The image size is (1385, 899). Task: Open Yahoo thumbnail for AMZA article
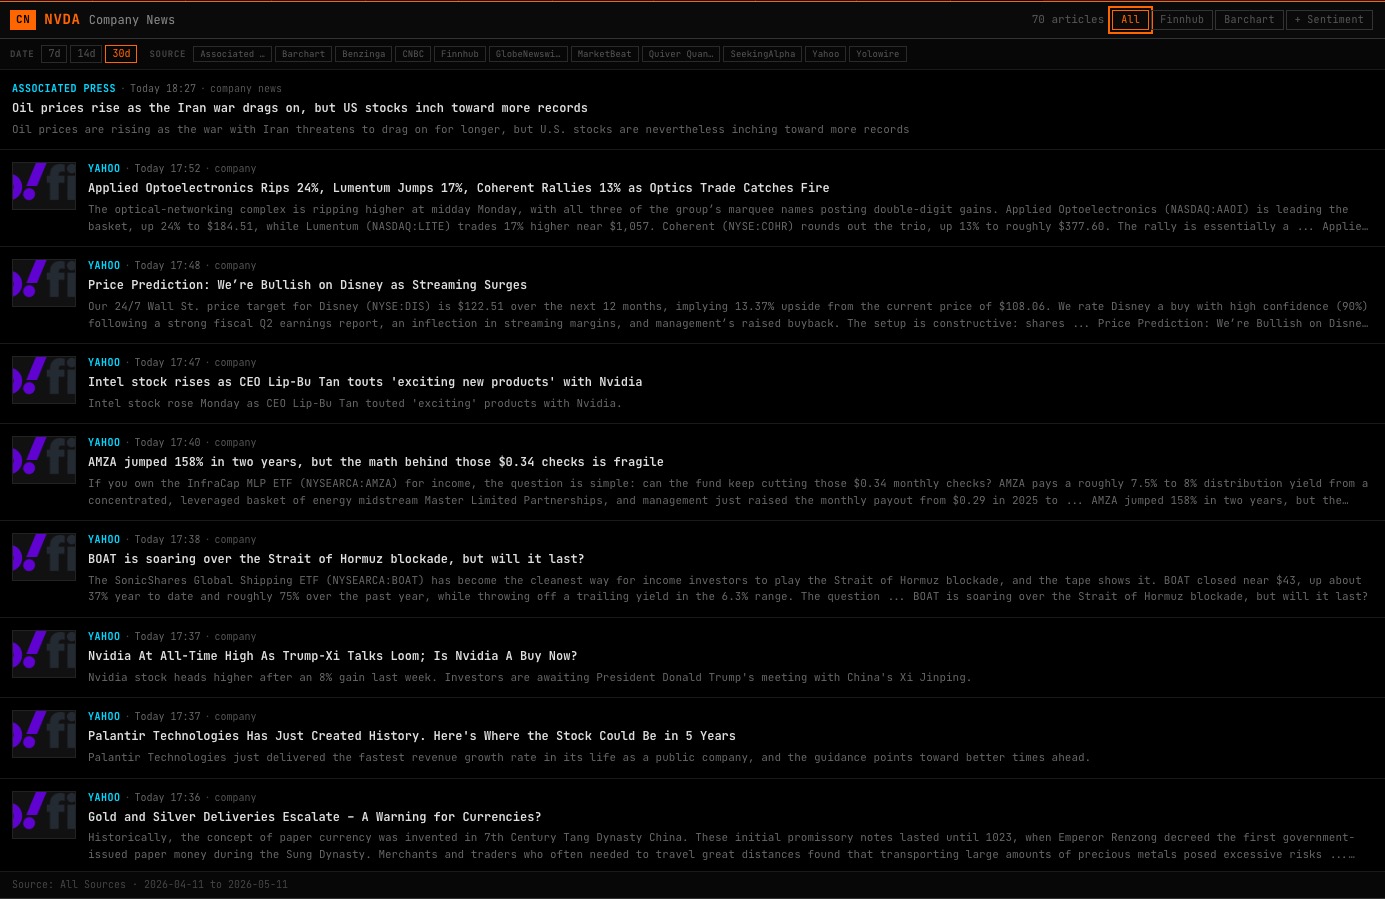44,459
